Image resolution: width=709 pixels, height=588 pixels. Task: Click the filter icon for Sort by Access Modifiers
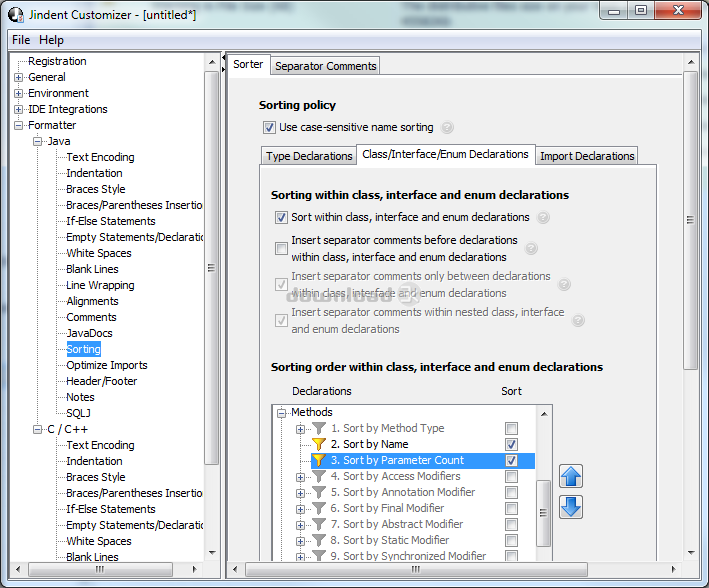(319, 476)
